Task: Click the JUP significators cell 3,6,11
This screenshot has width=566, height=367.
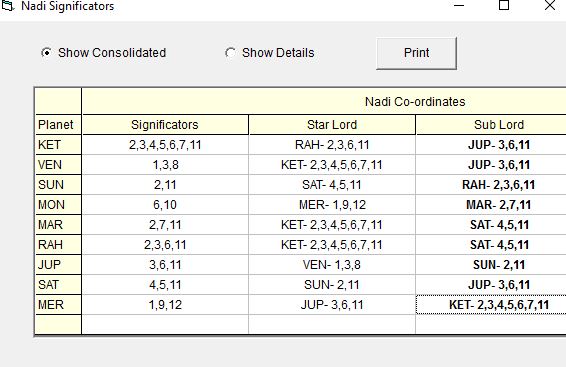Action: (165, 265)
